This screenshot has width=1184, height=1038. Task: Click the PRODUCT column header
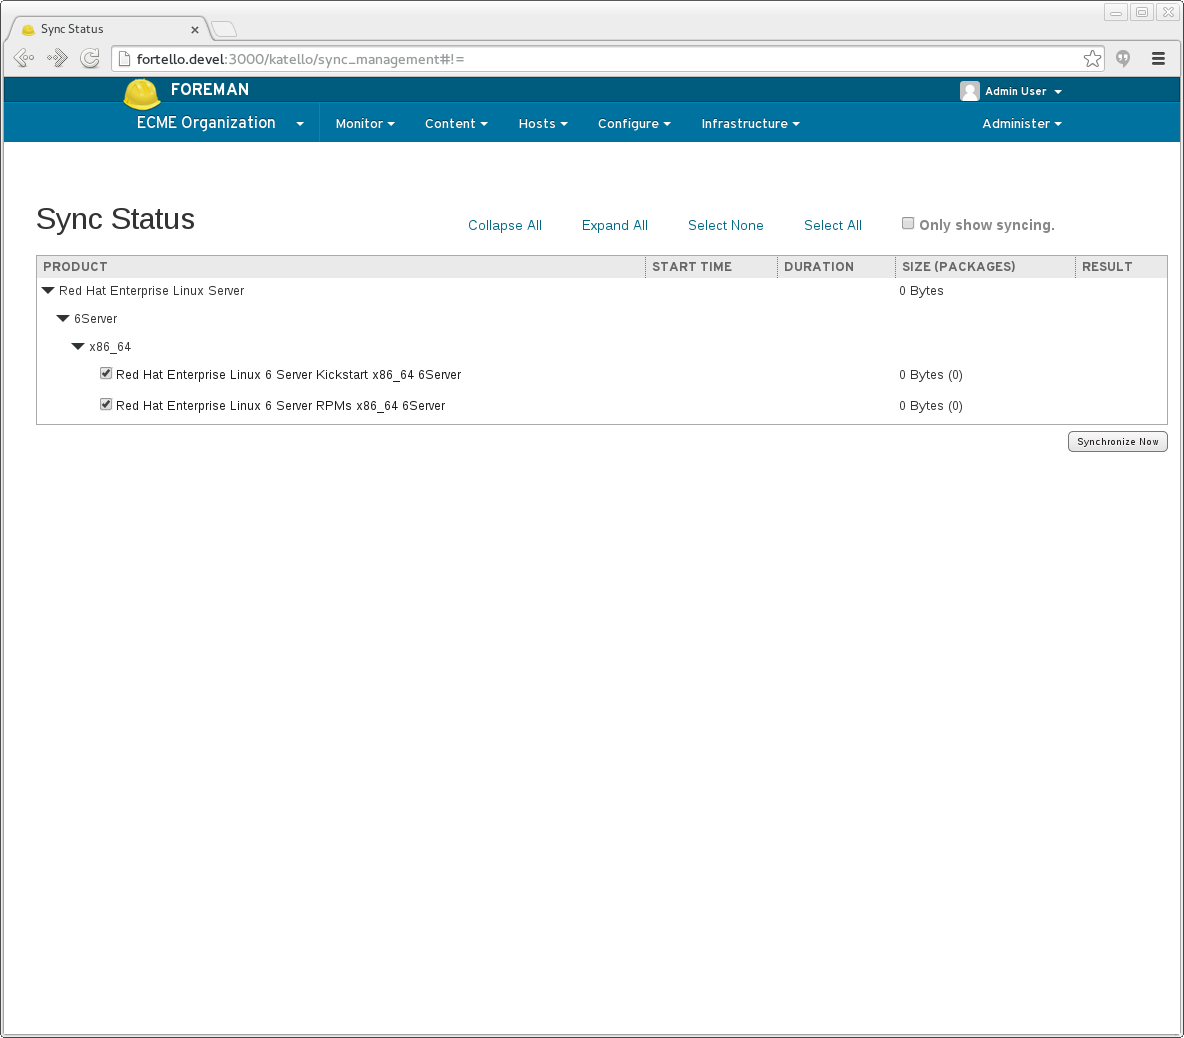tap(76, 266)
